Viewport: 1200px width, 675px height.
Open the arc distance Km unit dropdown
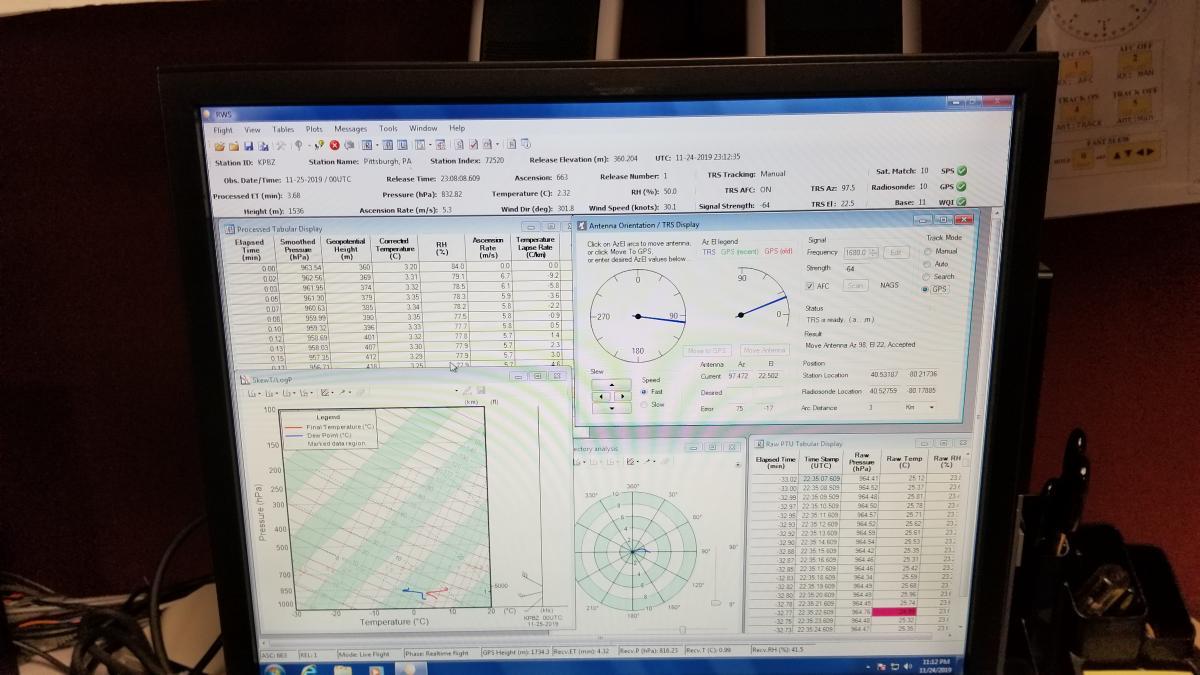[x=931, y=407]
